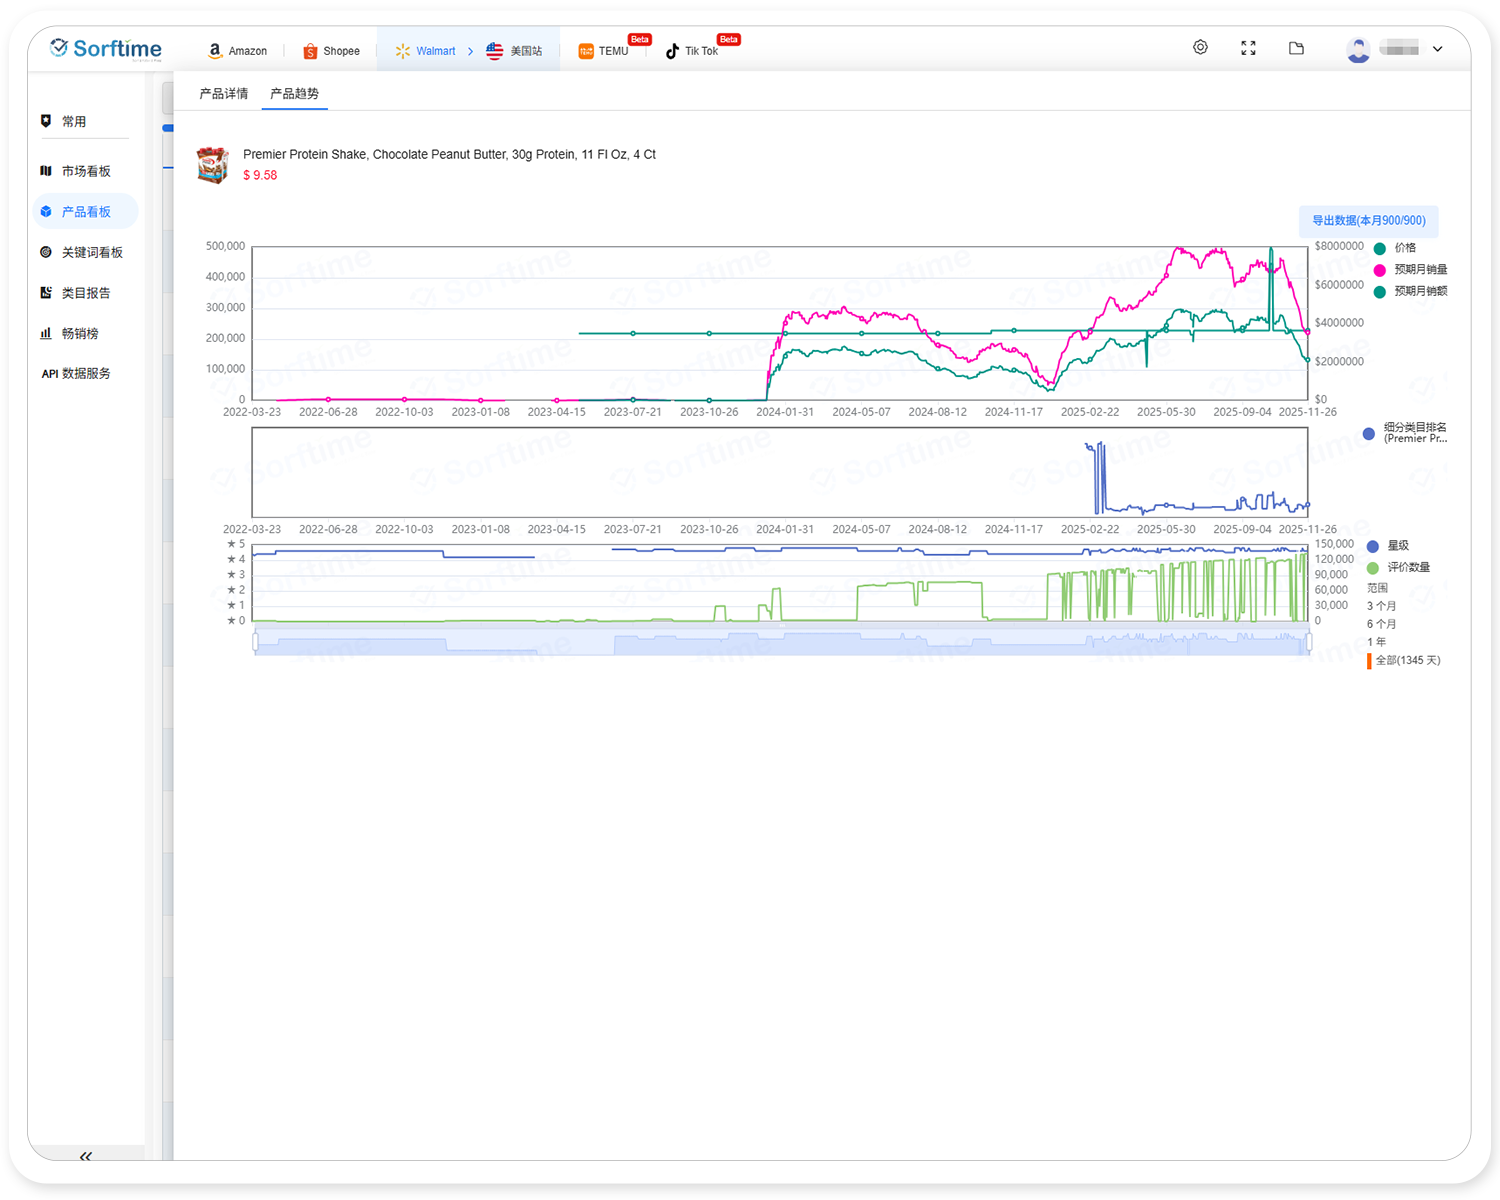This screenshot has width=1500, height=1200.
Task: Collapse sidebar with double-chevron icon
Action: coord(86,1156)
